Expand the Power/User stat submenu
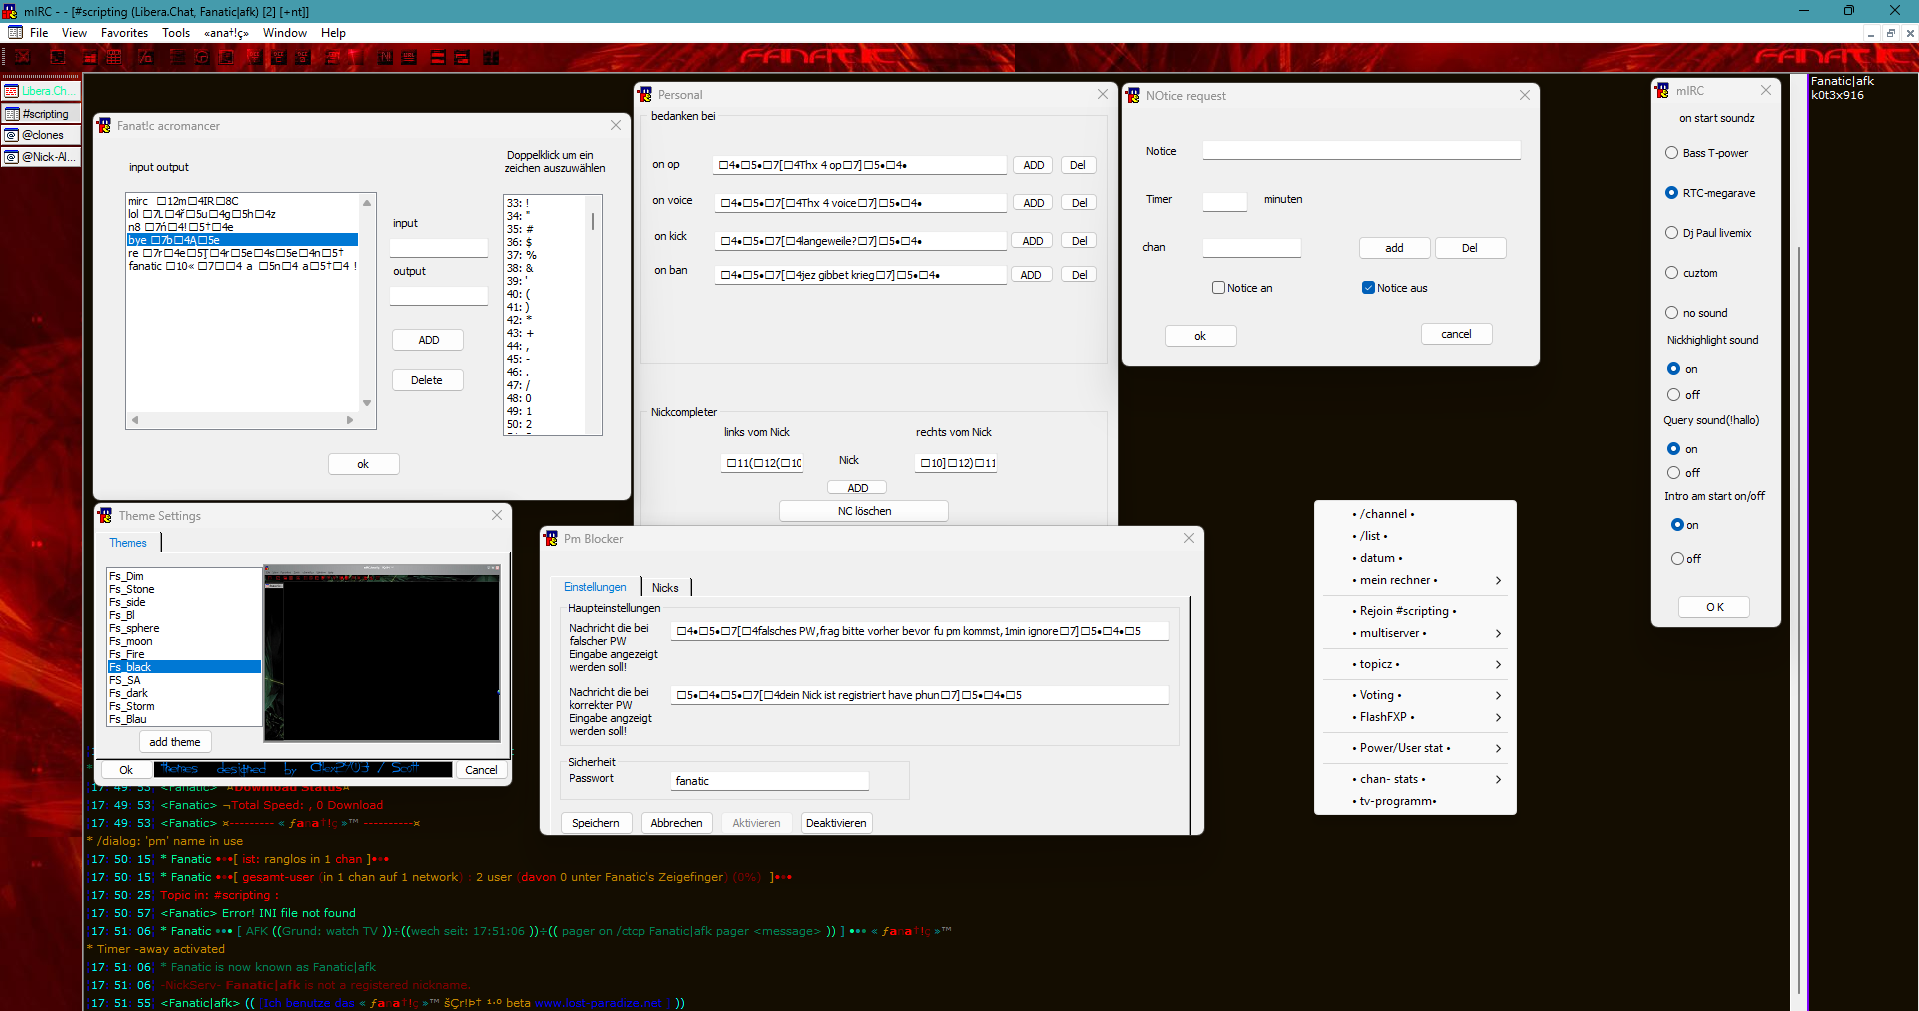This screenshot has height=1011, width=1919. 1415,748
